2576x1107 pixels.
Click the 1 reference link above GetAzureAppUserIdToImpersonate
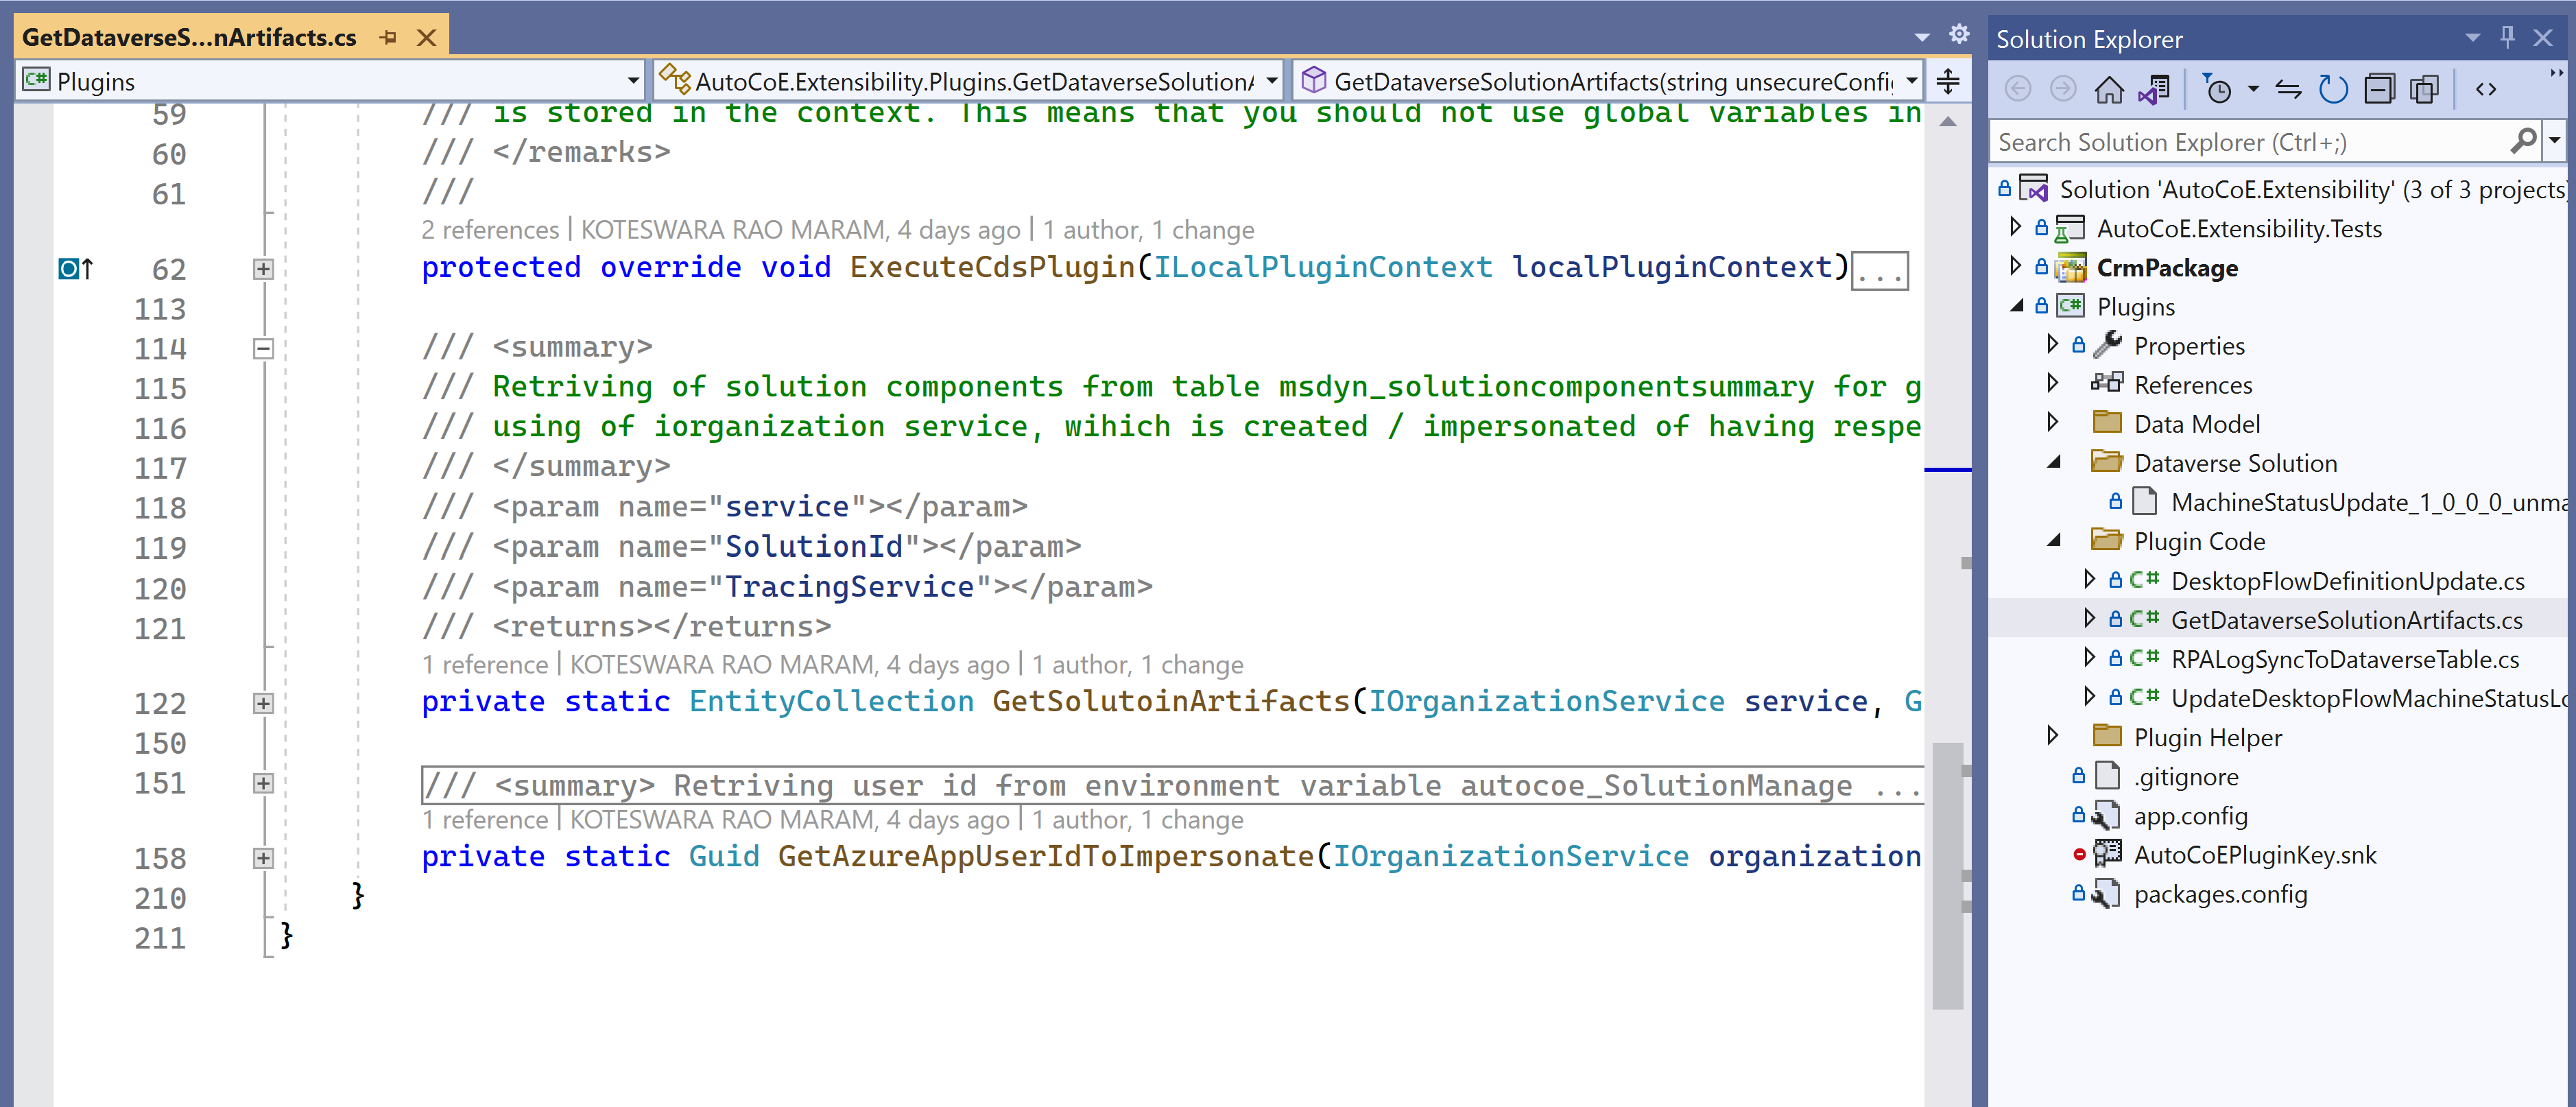point(485,819)
